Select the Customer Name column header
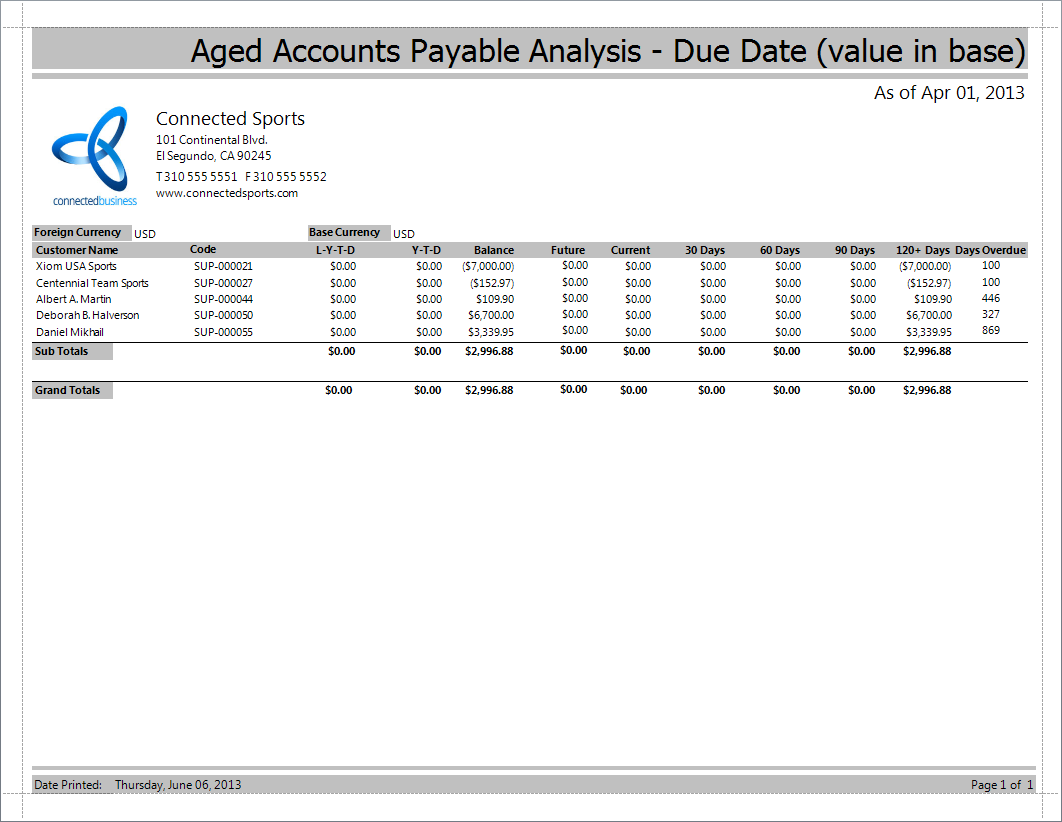This screenshot has height=822, width=1062. point(76,250)
